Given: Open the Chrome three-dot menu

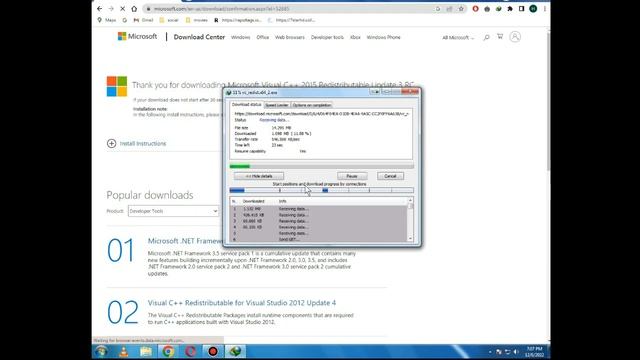Looking at the screenshot, I should pyautogui.click(x=544, y=9).
